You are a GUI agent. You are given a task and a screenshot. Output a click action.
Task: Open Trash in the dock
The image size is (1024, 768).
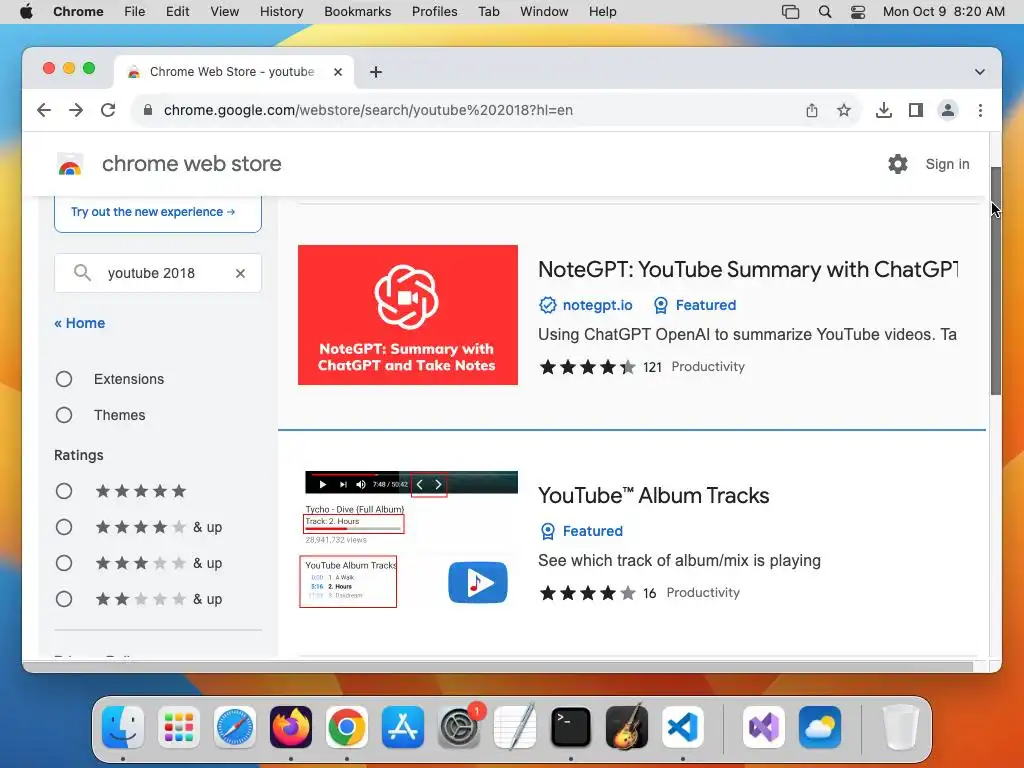(x=900, y=727)
